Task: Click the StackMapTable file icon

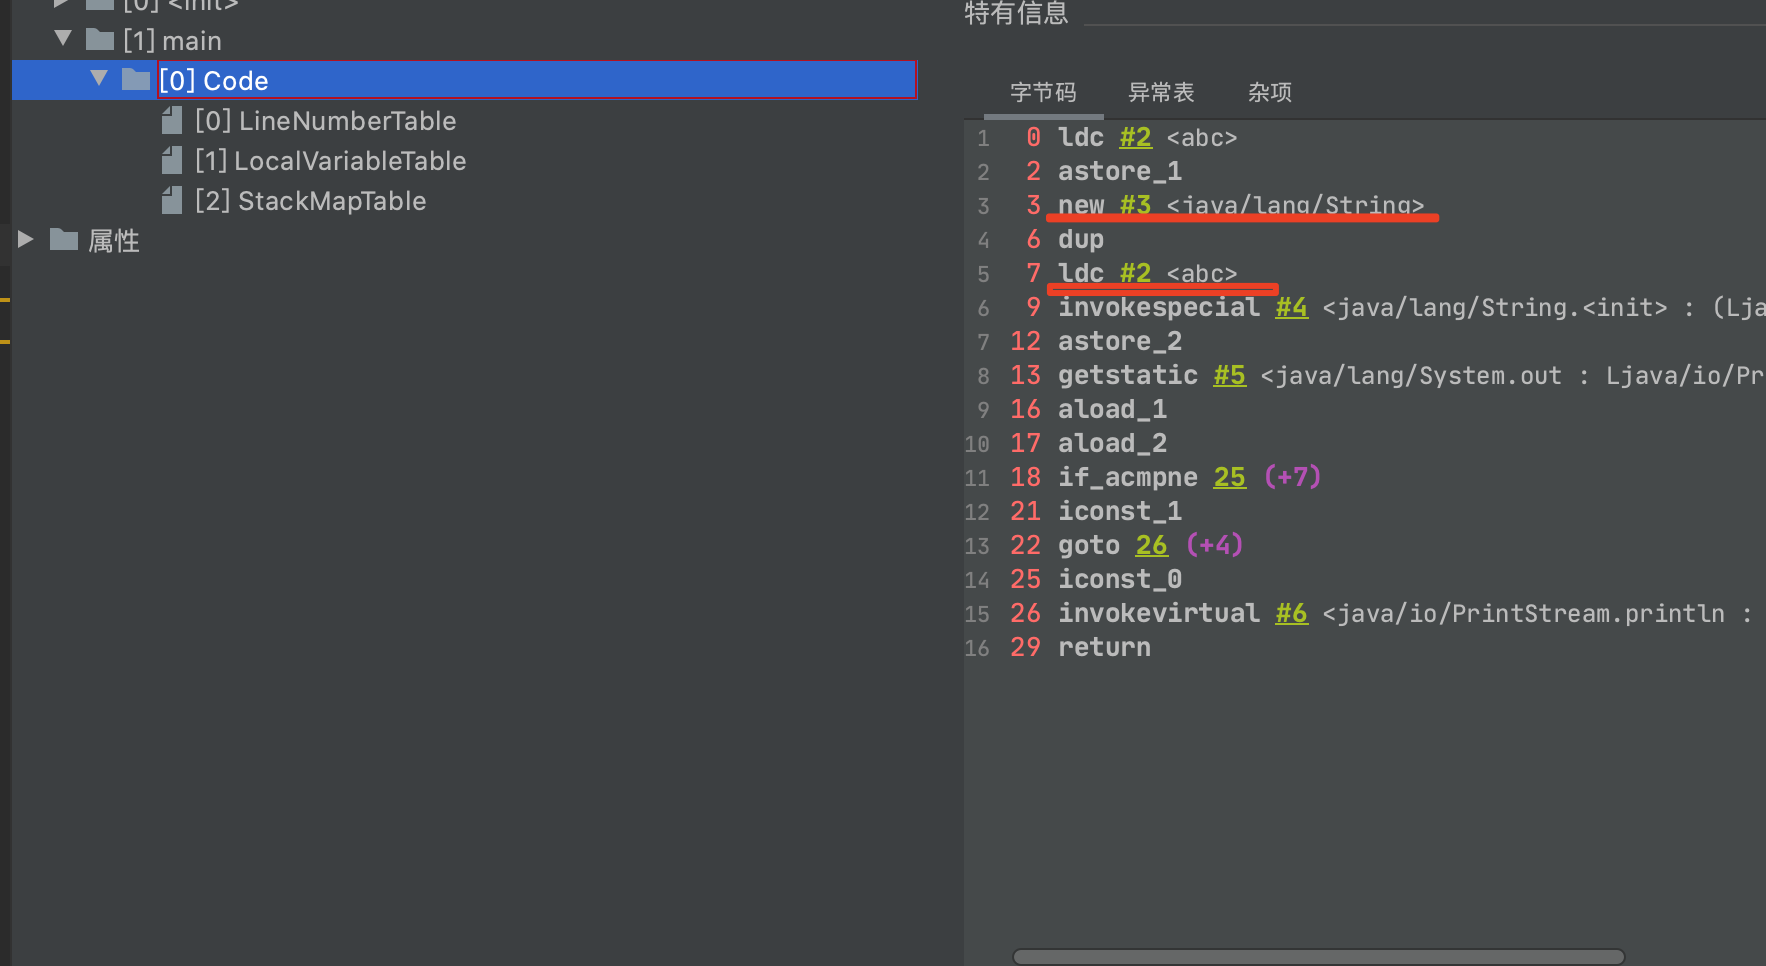Action: point(172,201)
